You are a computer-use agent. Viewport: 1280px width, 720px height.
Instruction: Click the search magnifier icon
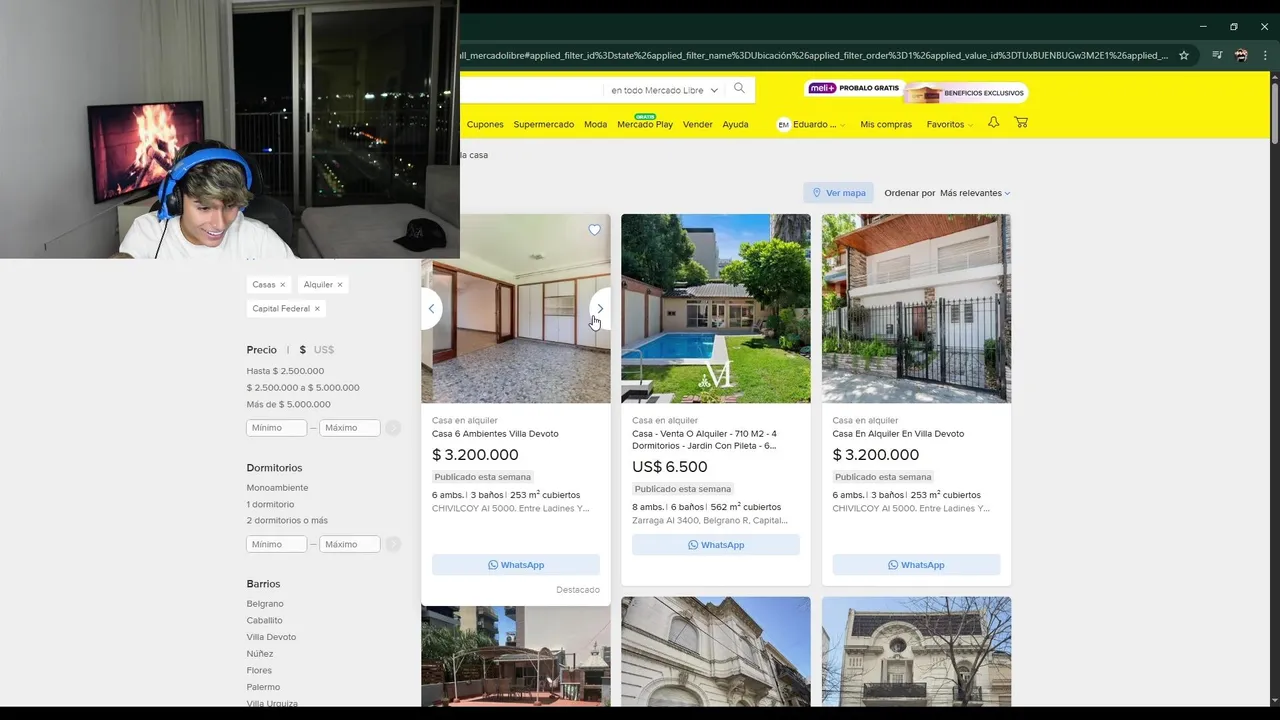(x=739, y=89)
